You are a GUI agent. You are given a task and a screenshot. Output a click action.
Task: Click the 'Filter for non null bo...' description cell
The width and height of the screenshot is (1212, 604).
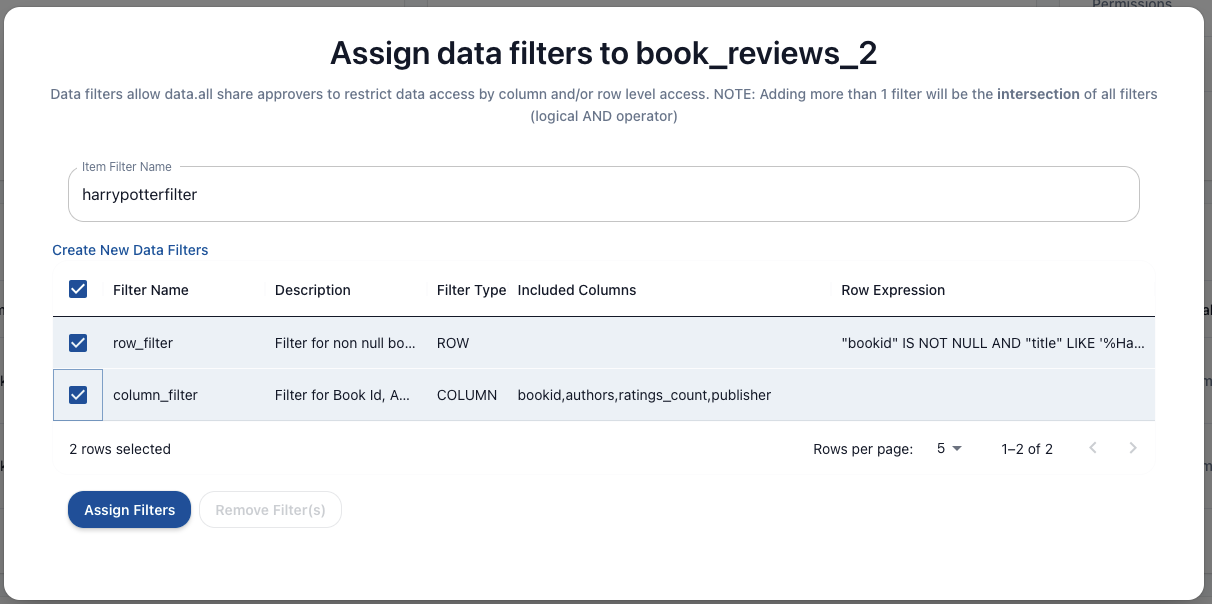click(x=348, y=343)
